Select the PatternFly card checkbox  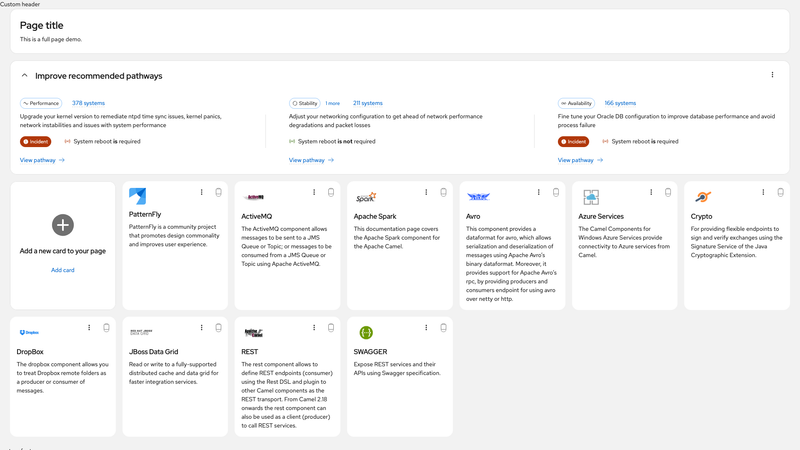coord(218,192)
